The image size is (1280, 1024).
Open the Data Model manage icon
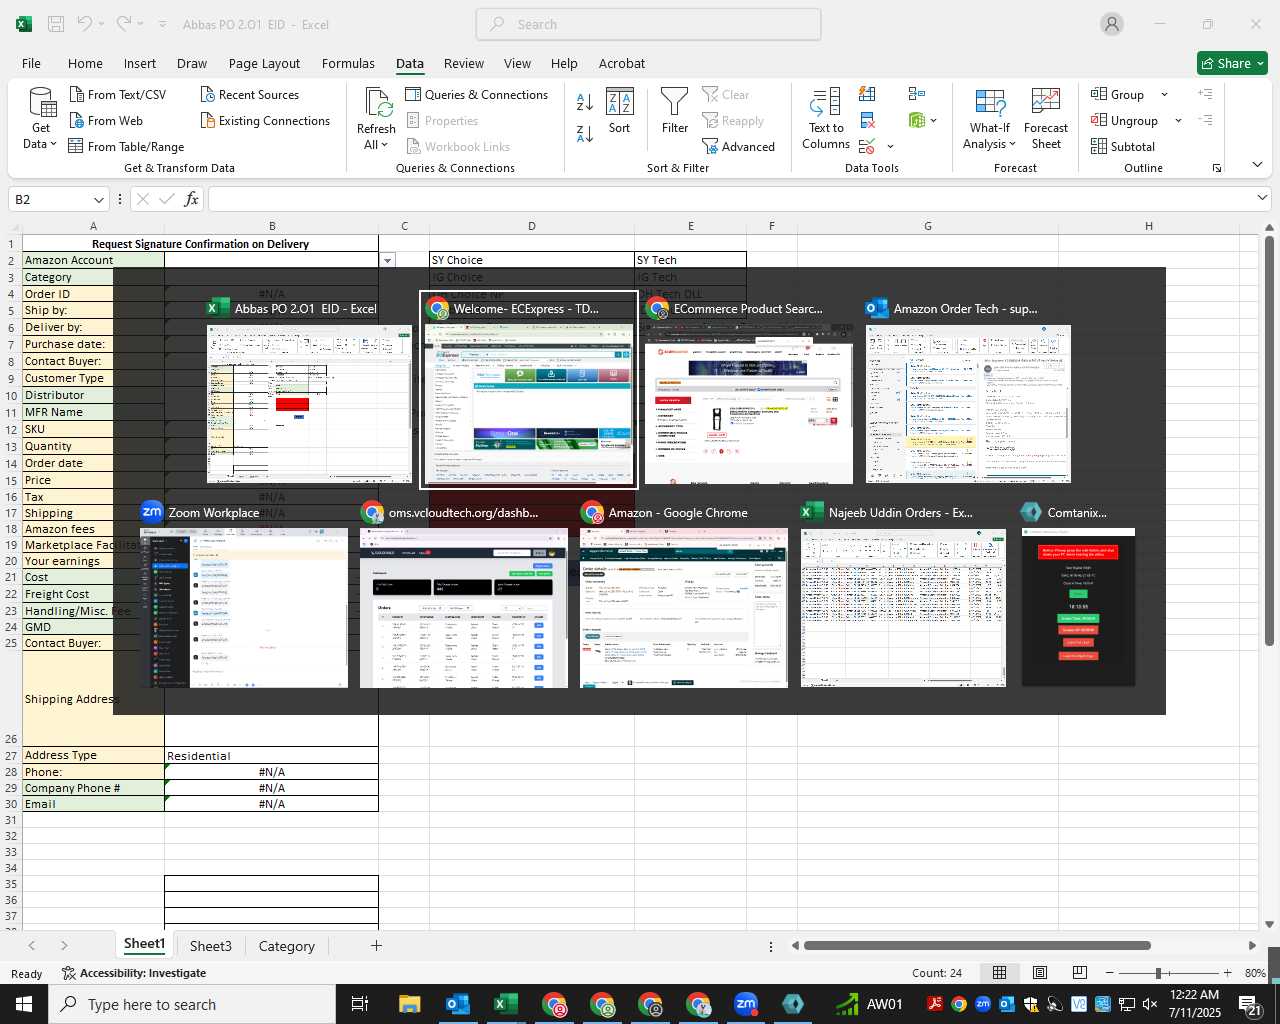[x=917, y=120]
